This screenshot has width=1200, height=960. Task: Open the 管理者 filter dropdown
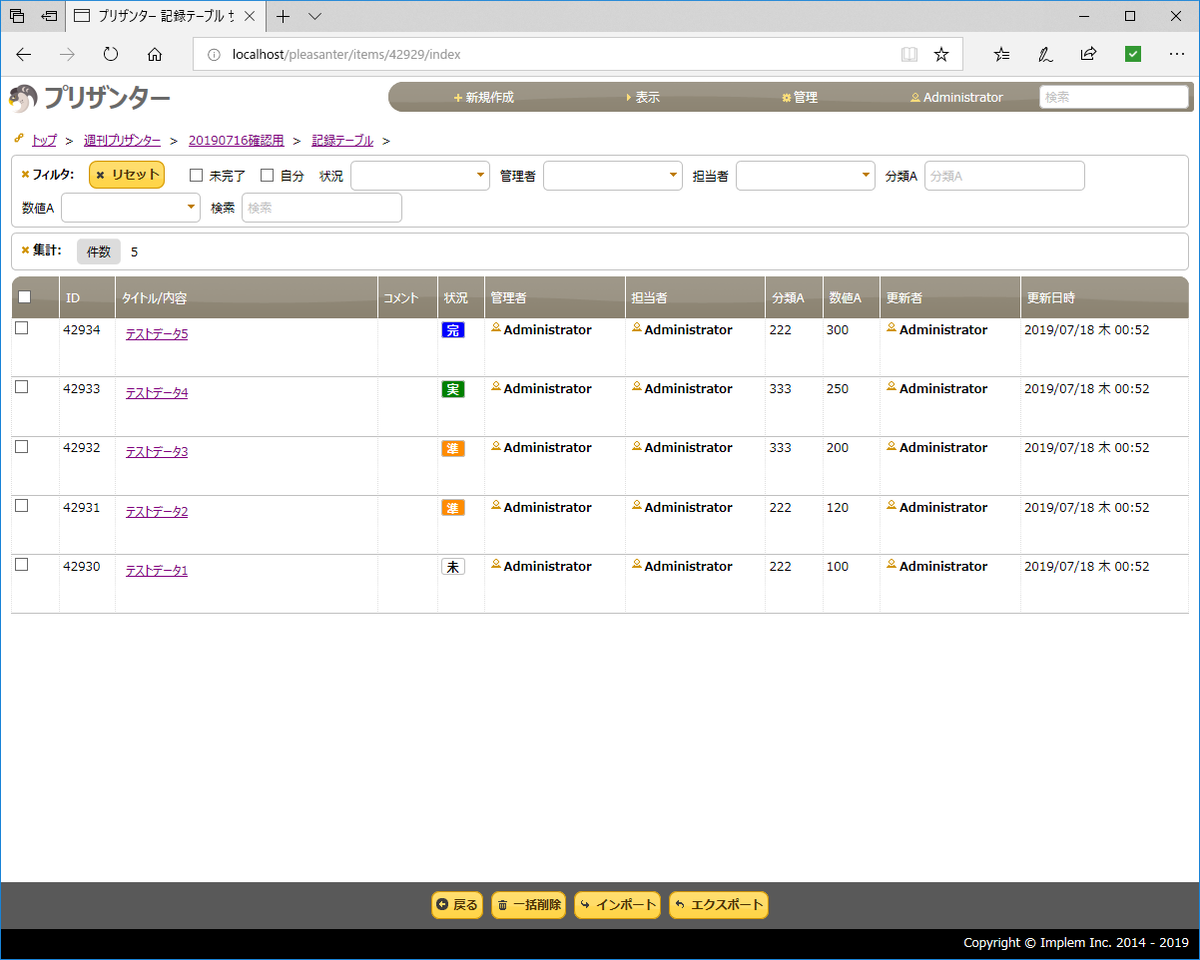612,175
